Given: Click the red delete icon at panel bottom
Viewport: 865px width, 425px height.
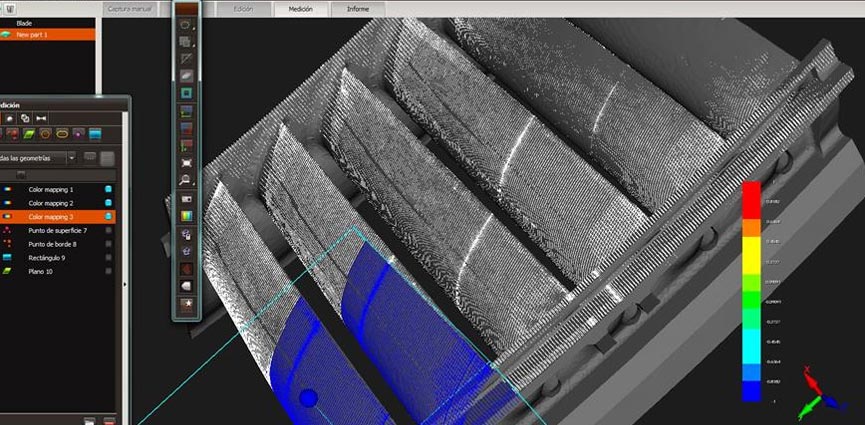Looking at the screenshot, I should (x=109, y=421).
